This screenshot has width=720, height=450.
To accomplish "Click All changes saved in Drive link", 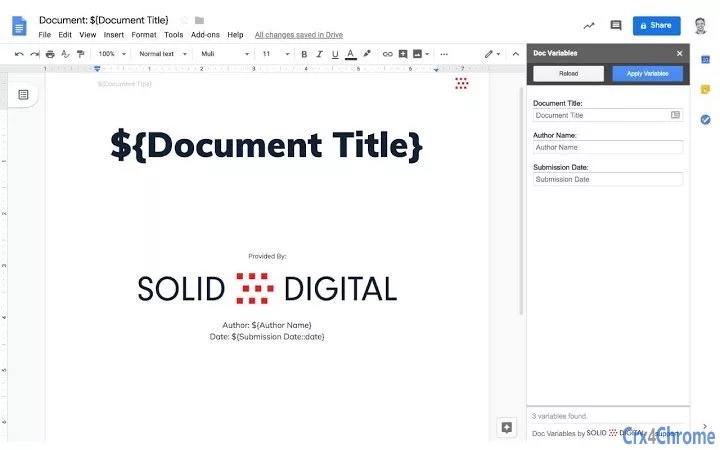I will [299, 35].
